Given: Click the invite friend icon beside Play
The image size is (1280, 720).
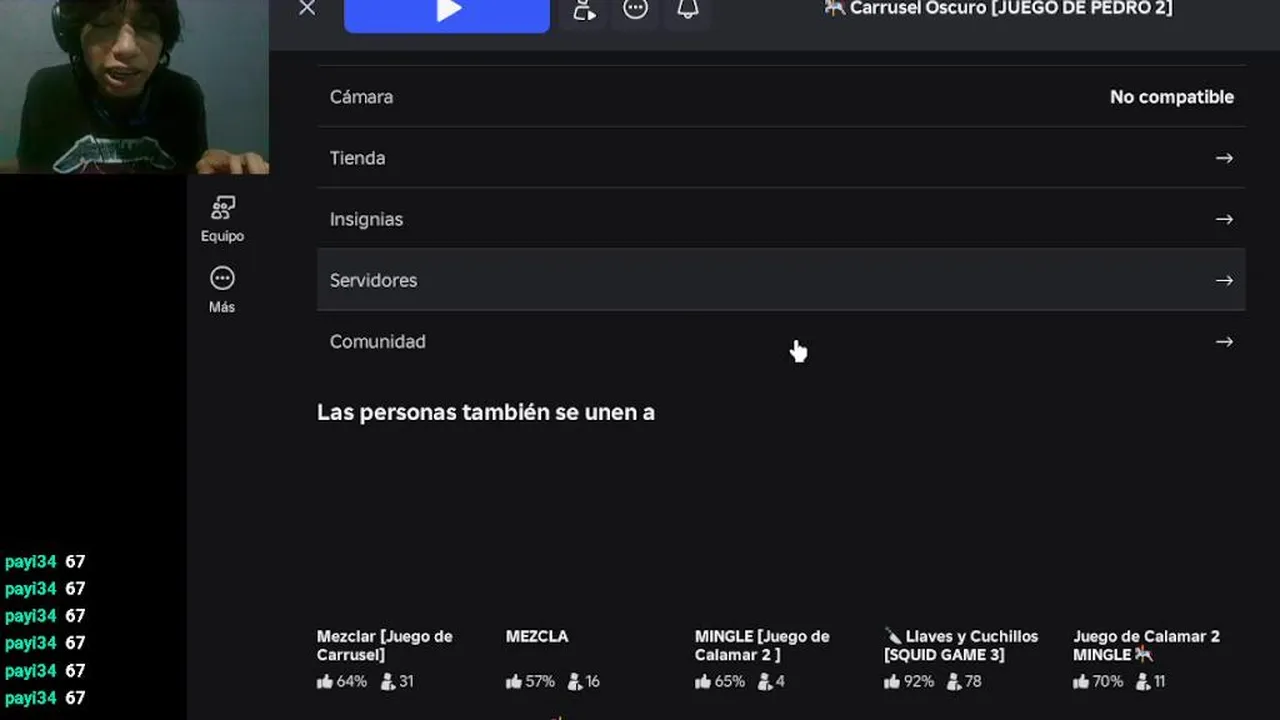Looking at the screenshot, I should coord(584,9).
